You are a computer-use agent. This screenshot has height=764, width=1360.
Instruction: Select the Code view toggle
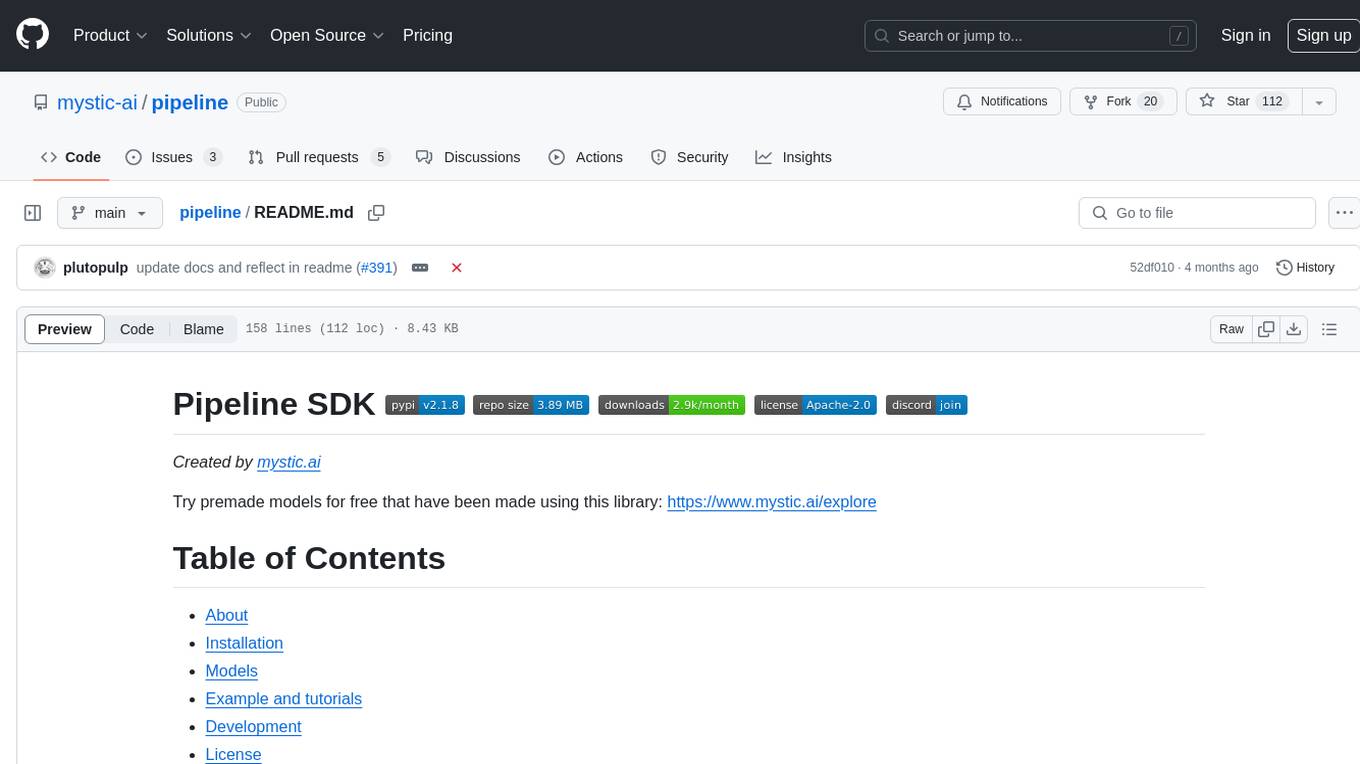[x=137, y=329]
